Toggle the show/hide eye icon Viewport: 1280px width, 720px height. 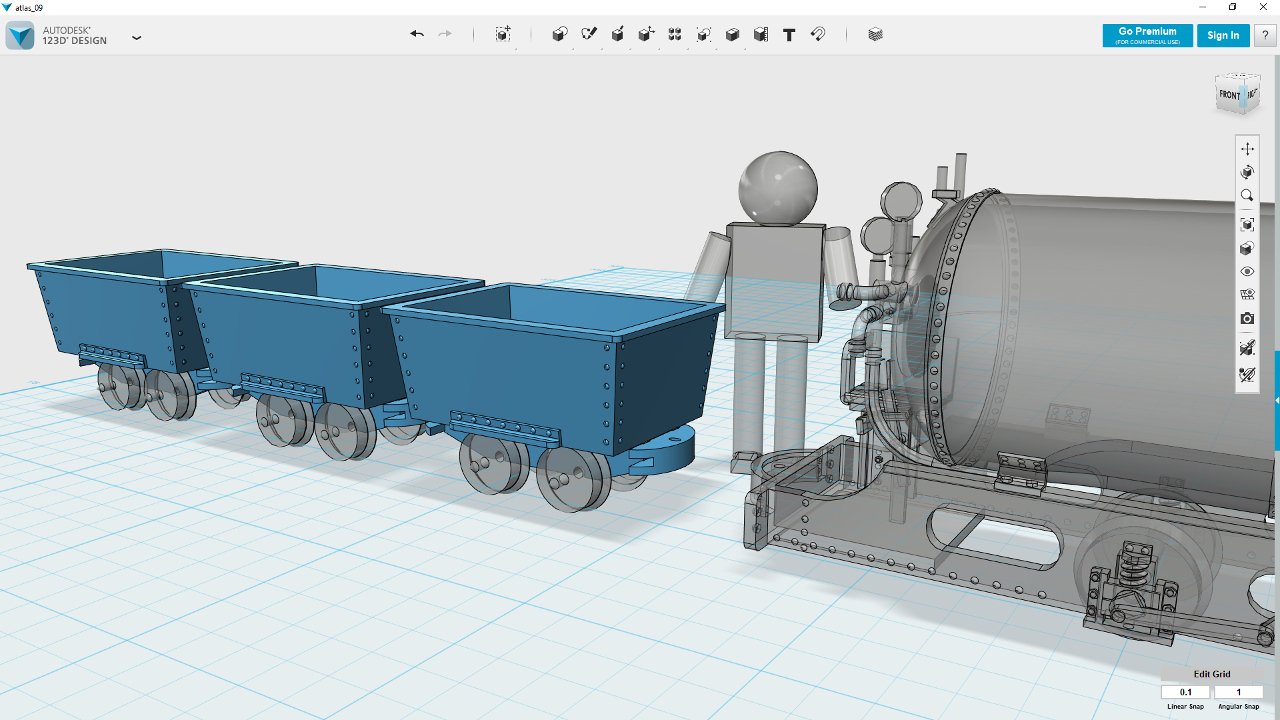(x=1247, y=271)
